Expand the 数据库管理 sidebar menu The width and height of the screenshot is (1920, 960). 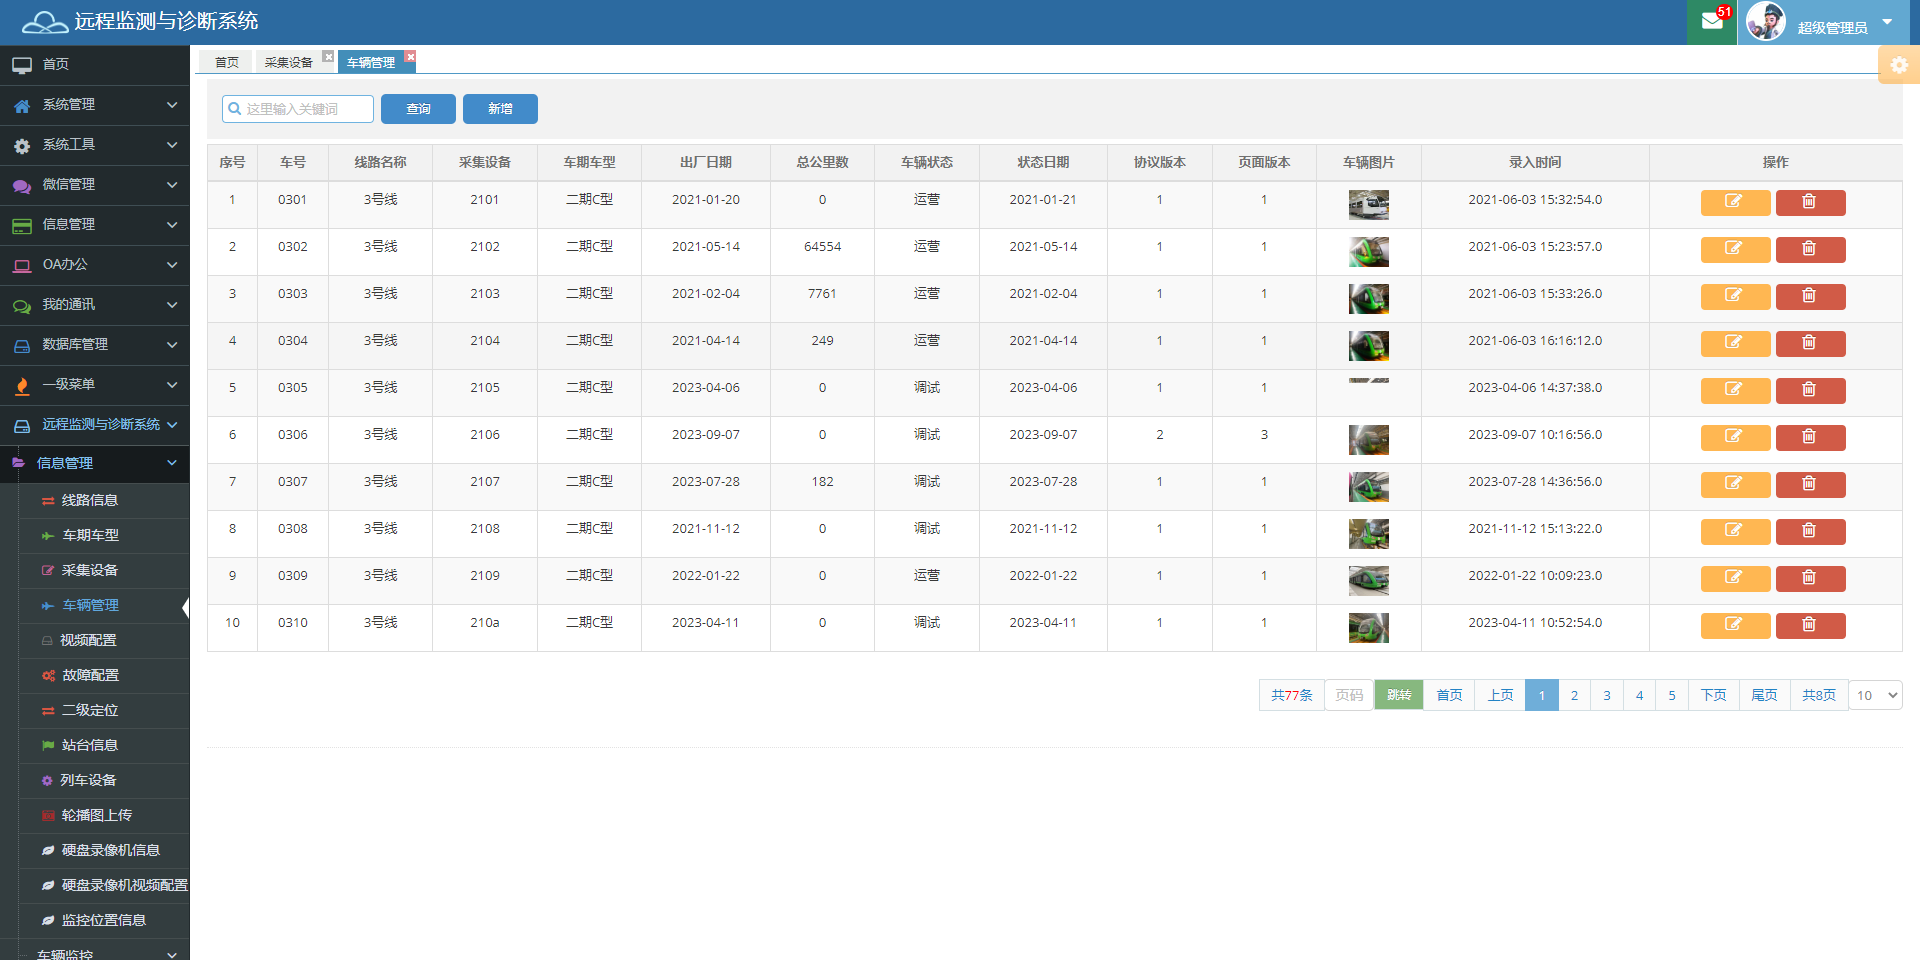pyautogui.click(x=95, y=345)
